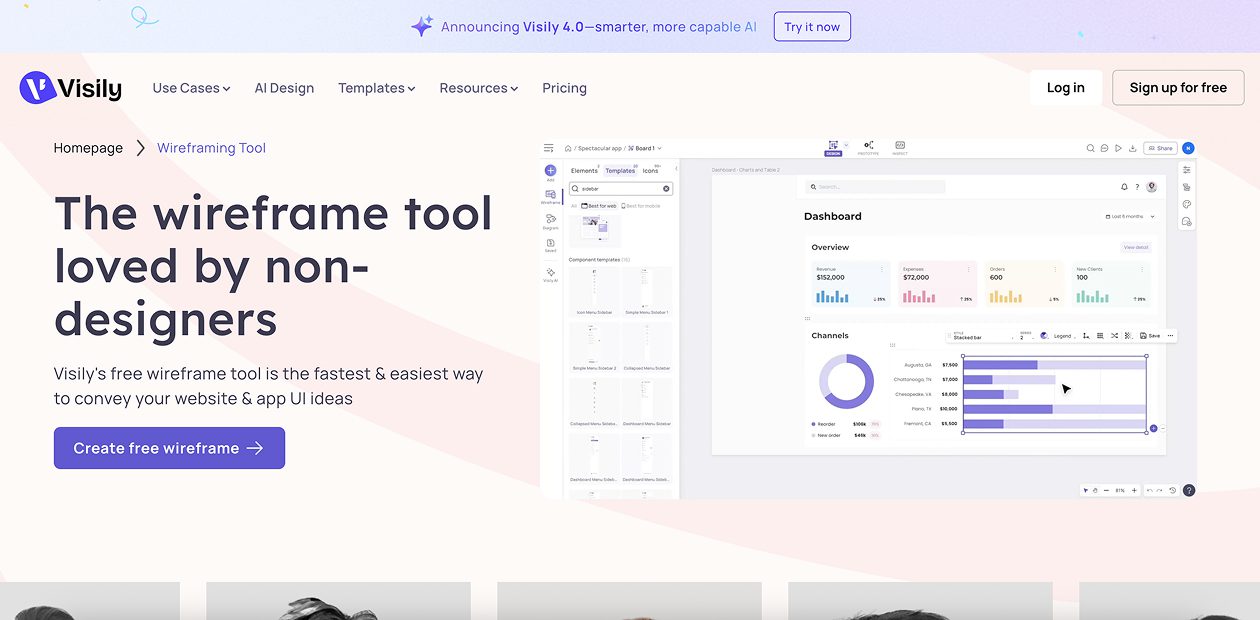
Task: Click the undo icon in bottom canvas toolbar
Action: [x=1150, y=490]
